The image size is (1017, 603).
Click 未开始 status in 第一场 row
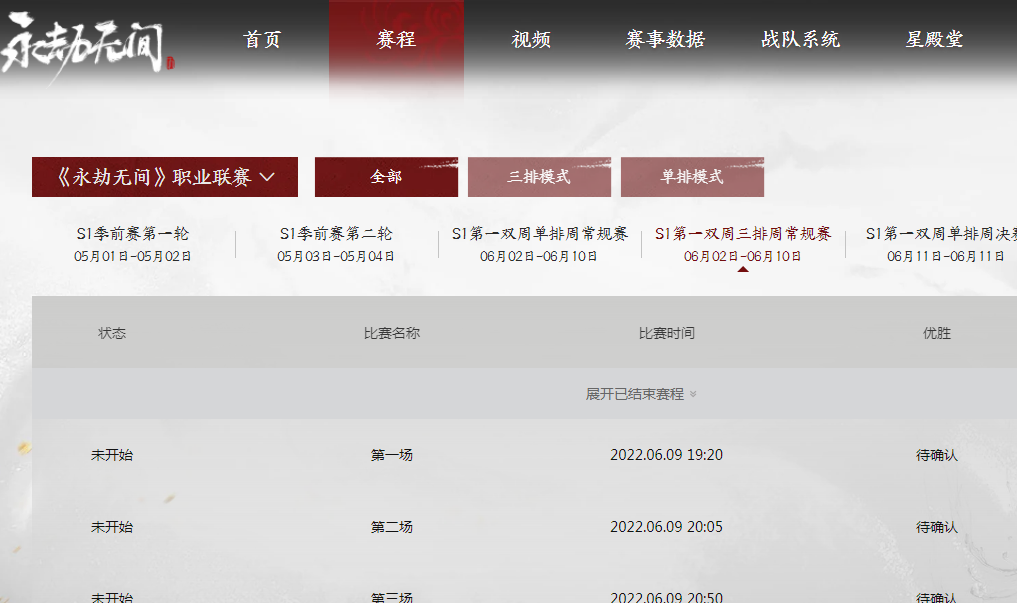pyautogui.click(x=112, y=455)
